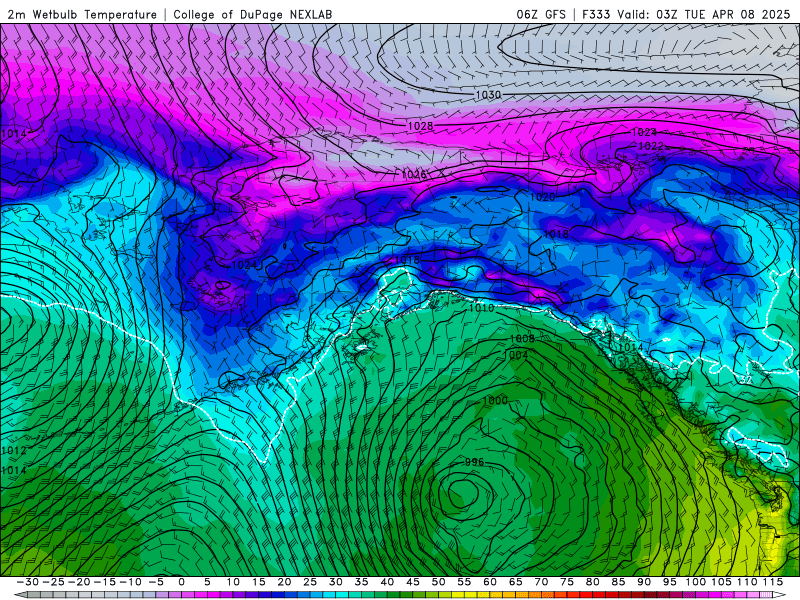Click the 60 color scale label
The width and height of the screenshot is (800, 600).
(x=489, y=582)
